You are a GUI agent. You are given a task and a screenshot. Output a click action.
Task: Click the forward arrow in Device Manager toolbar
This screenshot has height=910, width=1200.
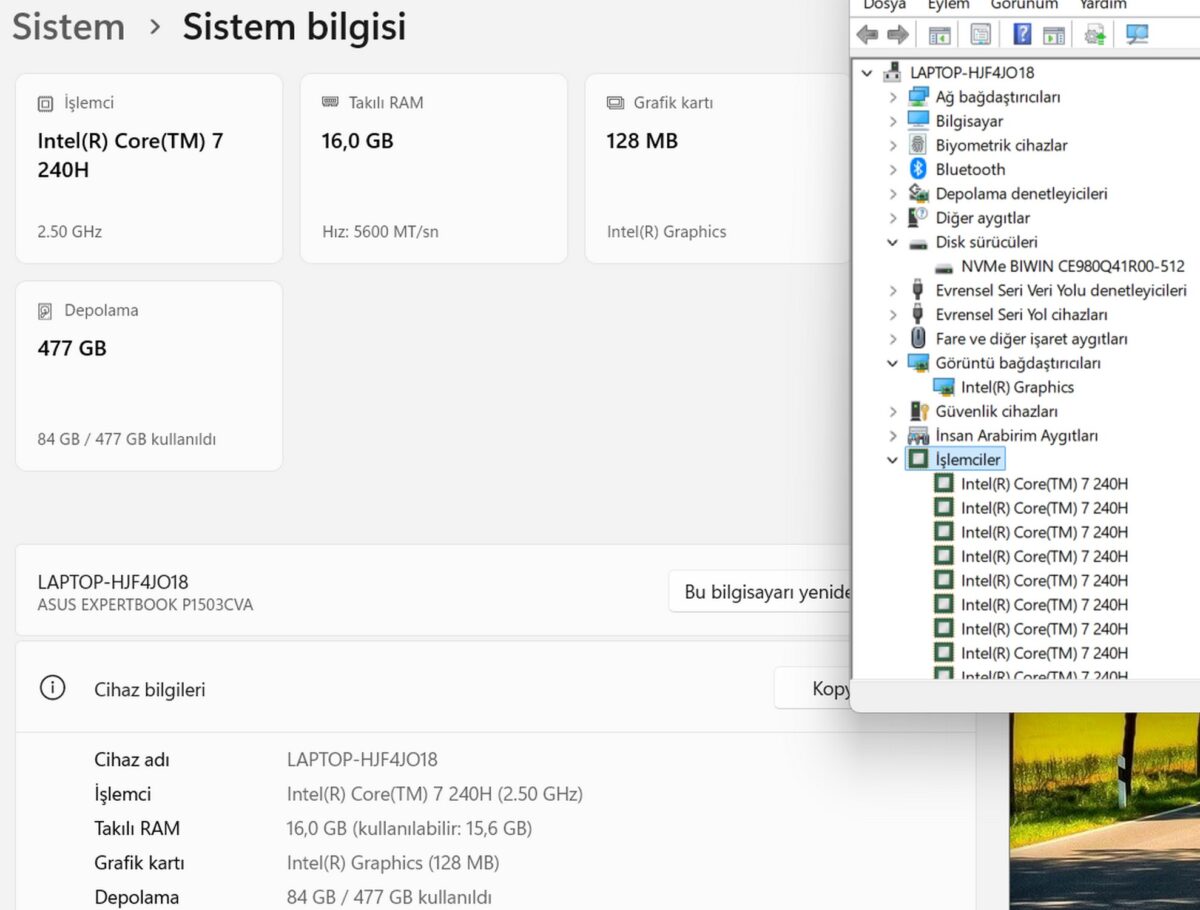[898, 35]
